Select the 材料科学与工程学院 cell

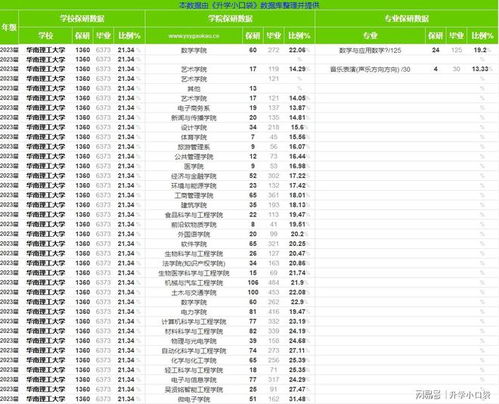(x=194, y=331)
